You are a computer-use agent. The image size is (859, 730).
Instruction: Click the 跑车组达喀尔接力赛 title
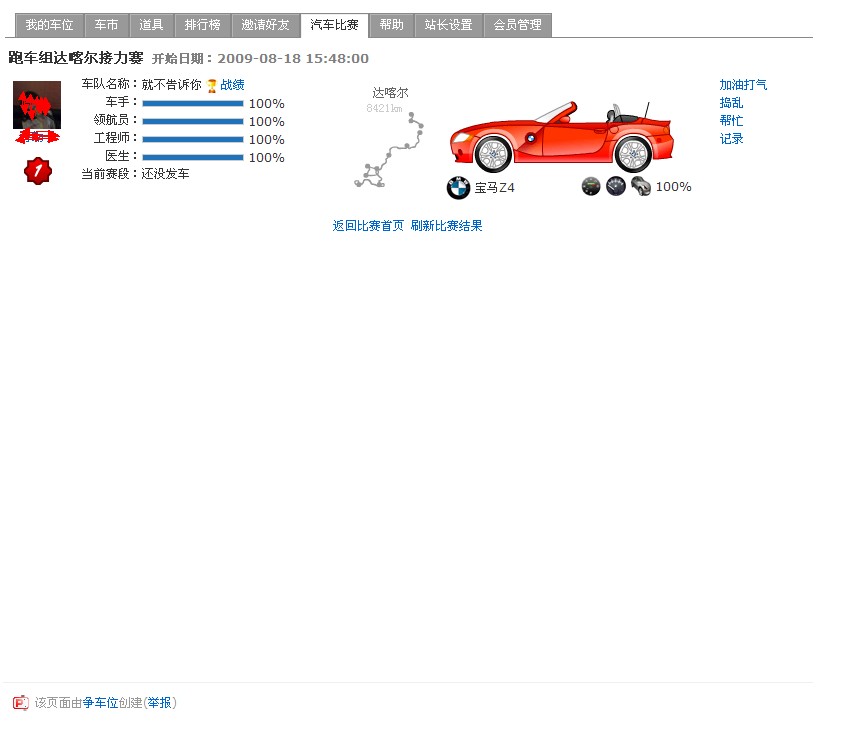(x=76, y=58)
